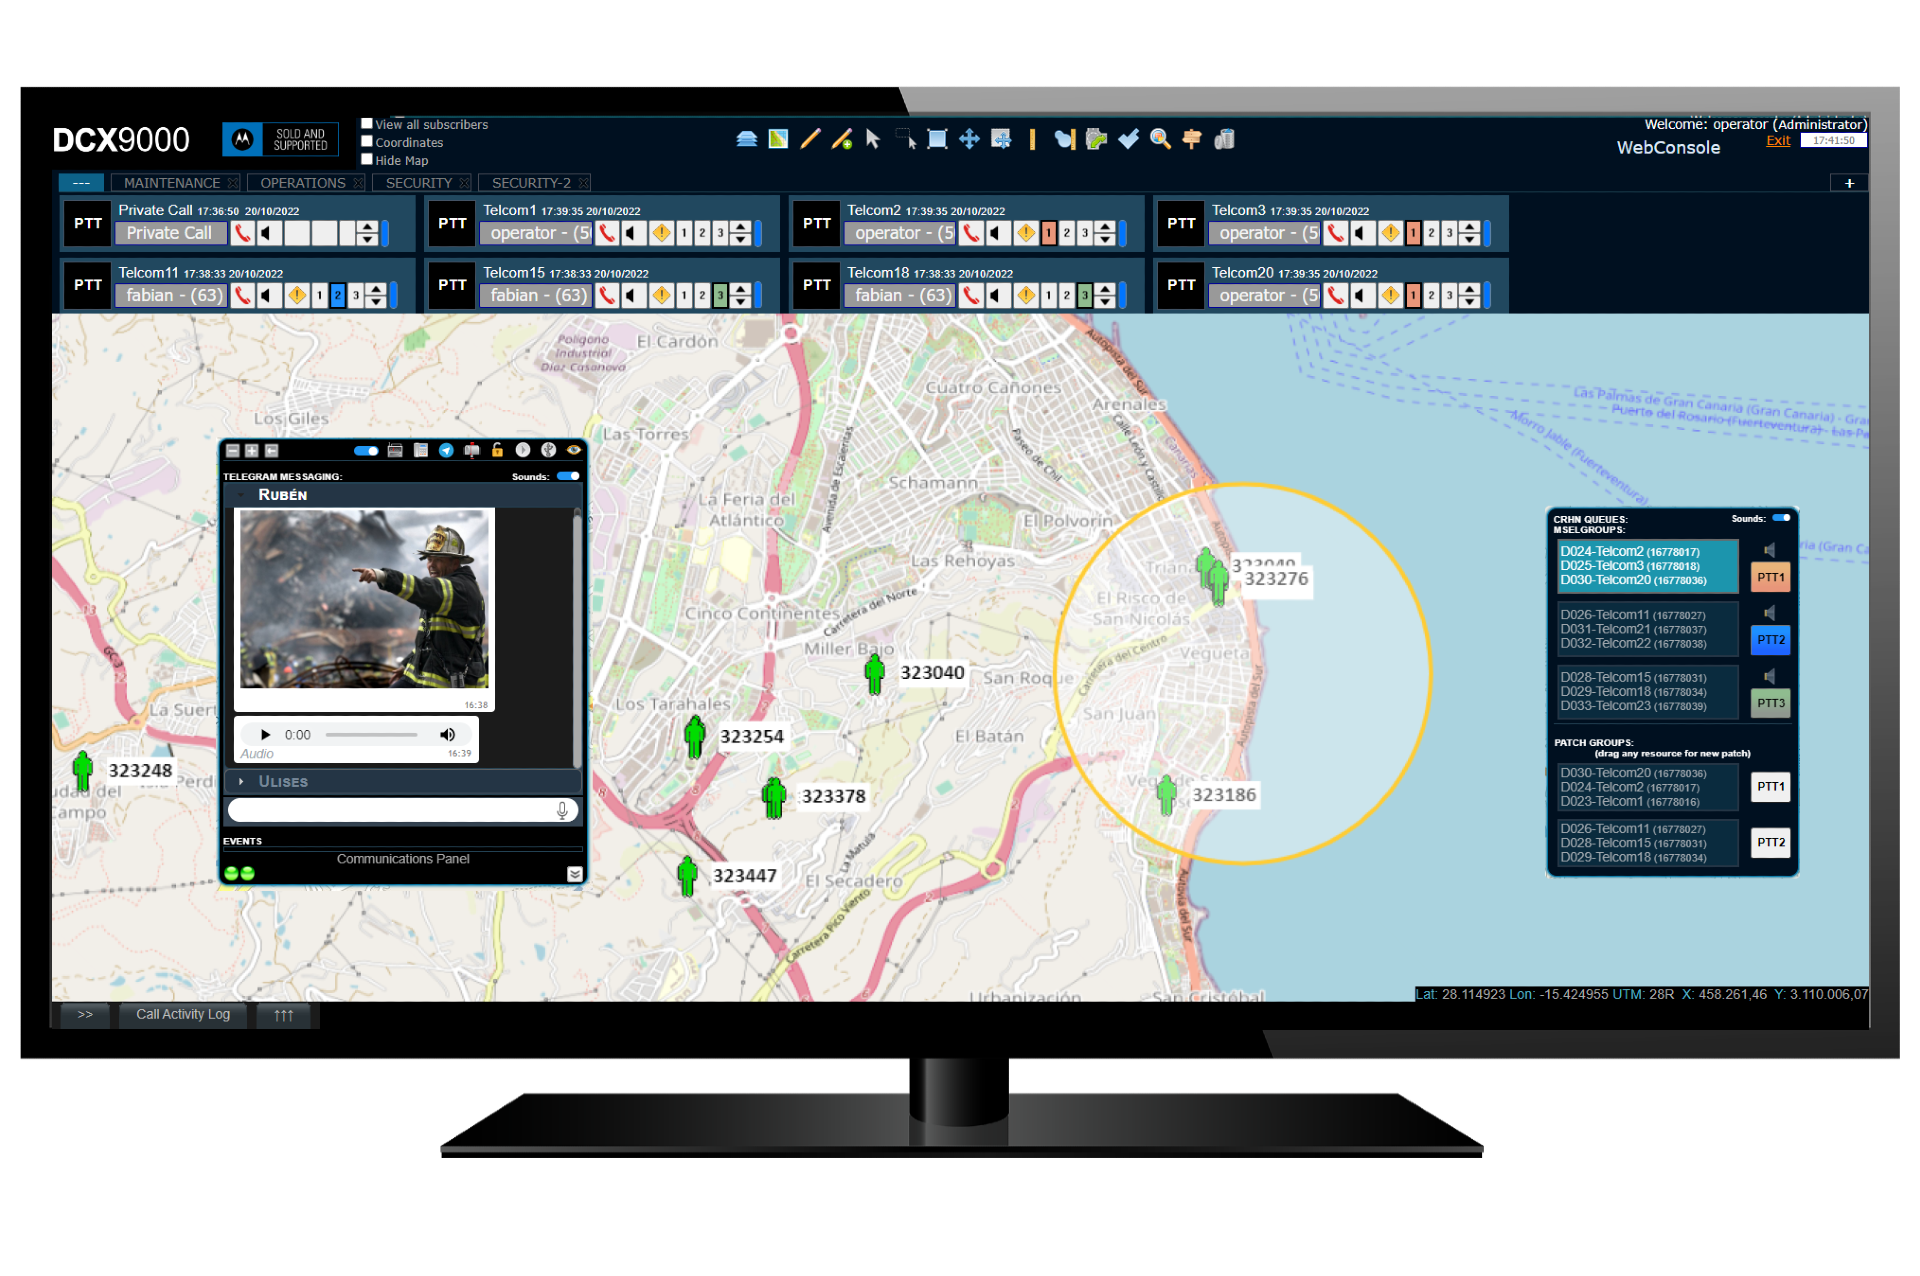Click the audio message progress slider

coord(371,735)
